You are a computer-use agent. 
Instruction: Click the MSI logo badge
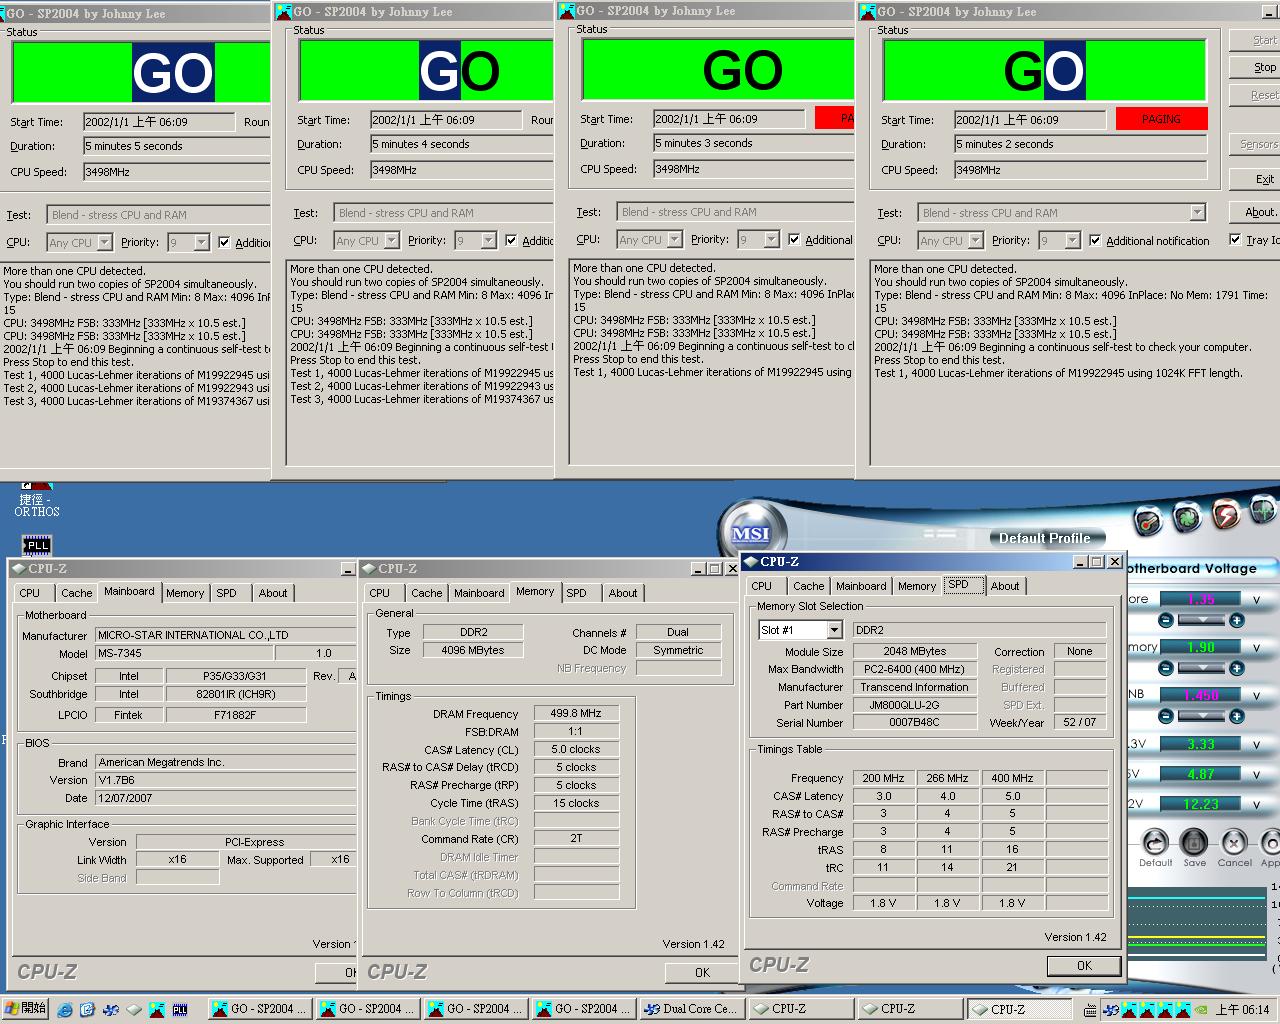(x=750, y=534)
